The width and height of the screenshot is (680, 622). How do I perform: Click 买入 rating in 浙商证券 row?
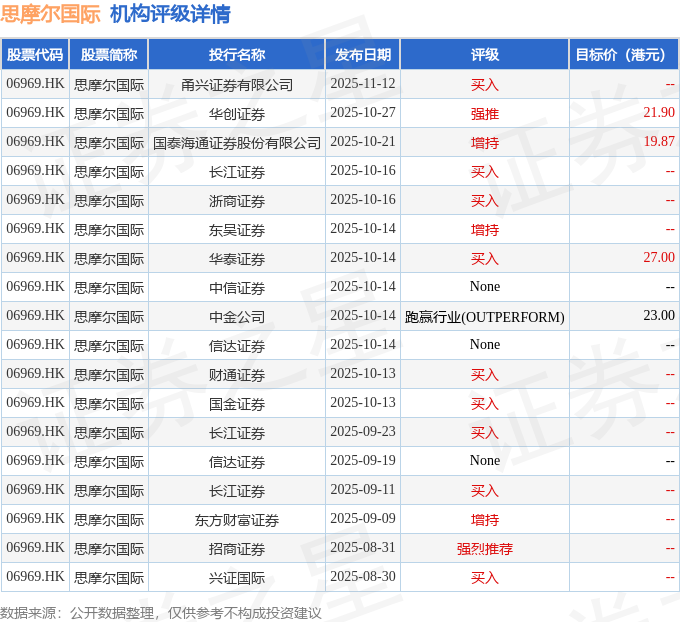pos(485,201)
